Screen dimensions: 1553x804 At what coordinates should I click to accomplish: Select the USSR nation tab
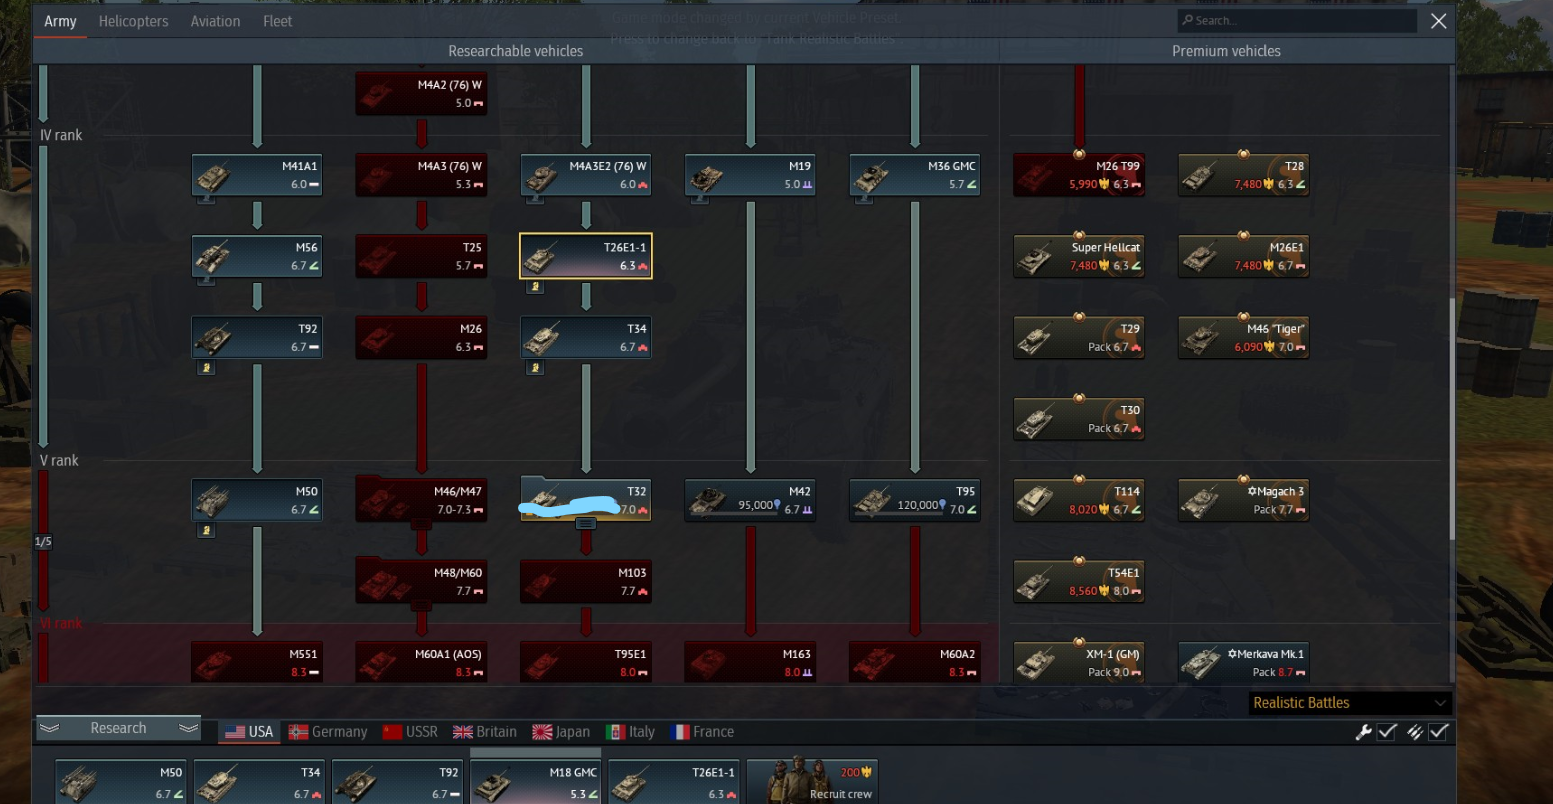point(410,732)
